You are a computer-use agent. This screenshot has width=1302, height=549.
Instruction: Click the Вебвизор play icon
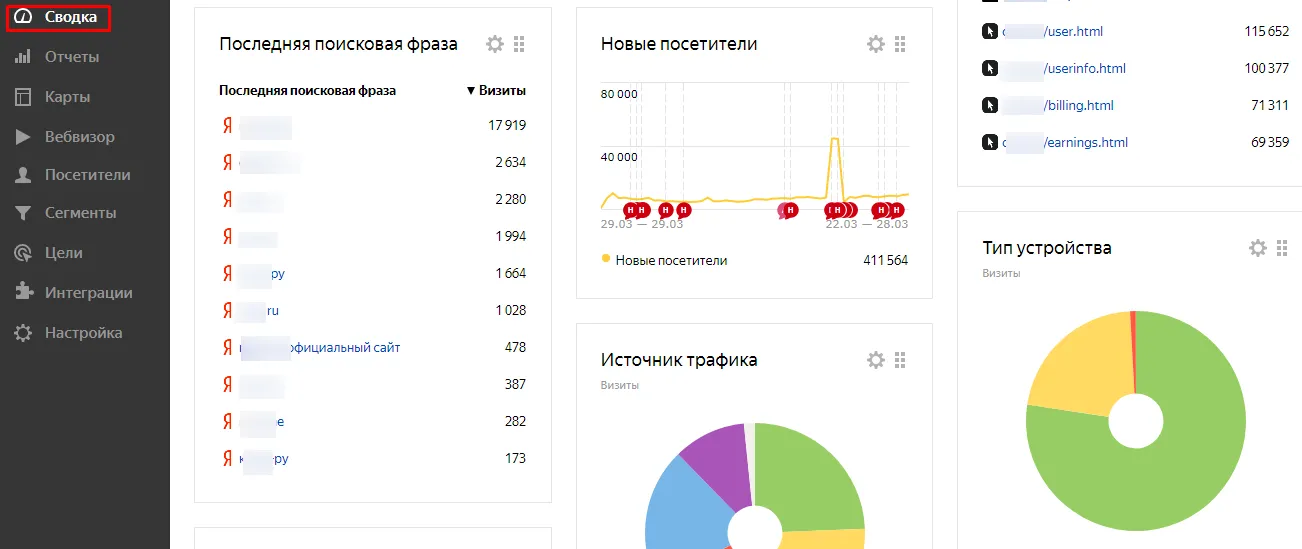pyautogui.click(x=23, y=137)
